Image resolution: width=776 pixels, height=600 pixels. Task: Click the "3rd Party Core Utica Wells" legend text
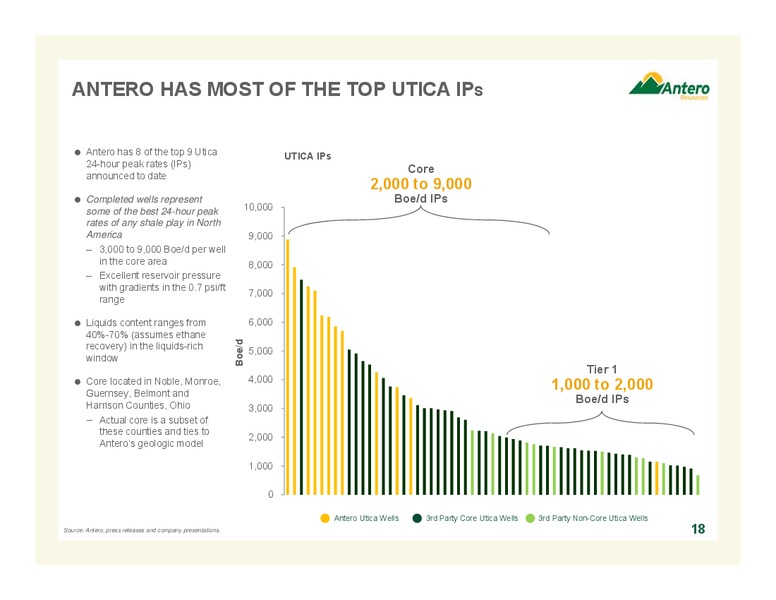pyautogui.click(x=472, y=518)
